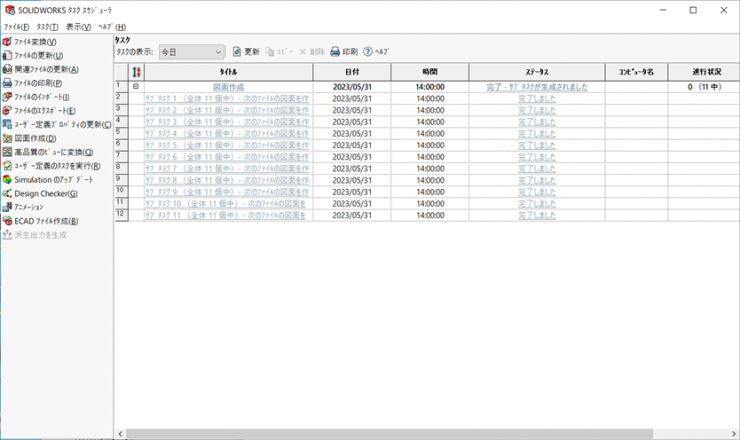Open the サブタスク 5 title link
Screen dimensions: 740x440
(227, 144)
